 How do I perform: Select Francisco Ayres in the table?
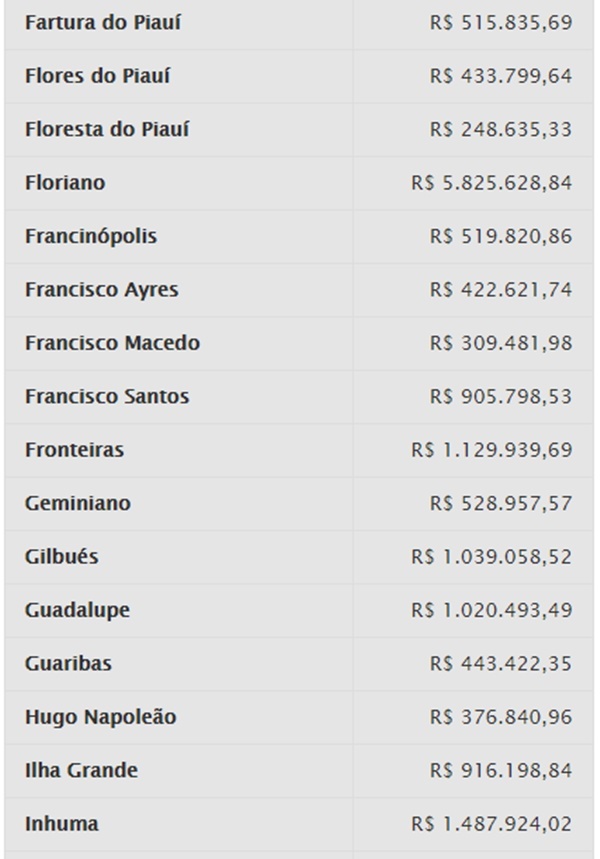pos(101,290)
